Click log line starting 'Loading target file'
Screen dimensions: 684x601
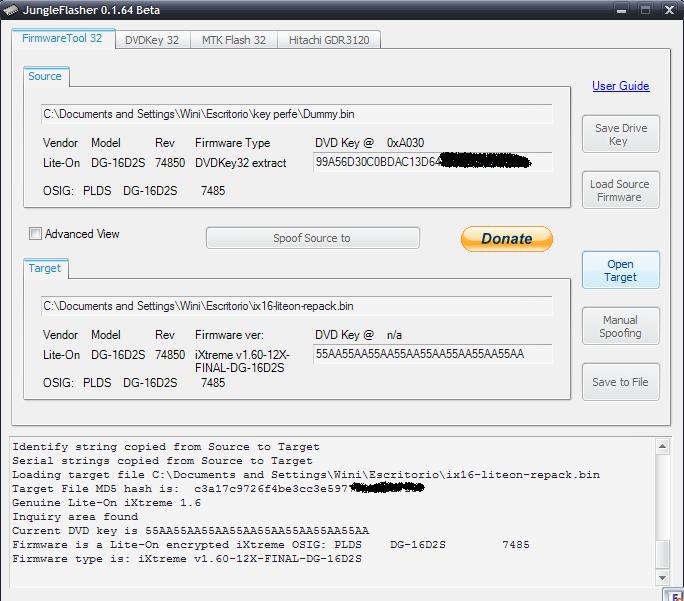pos(306,475)
